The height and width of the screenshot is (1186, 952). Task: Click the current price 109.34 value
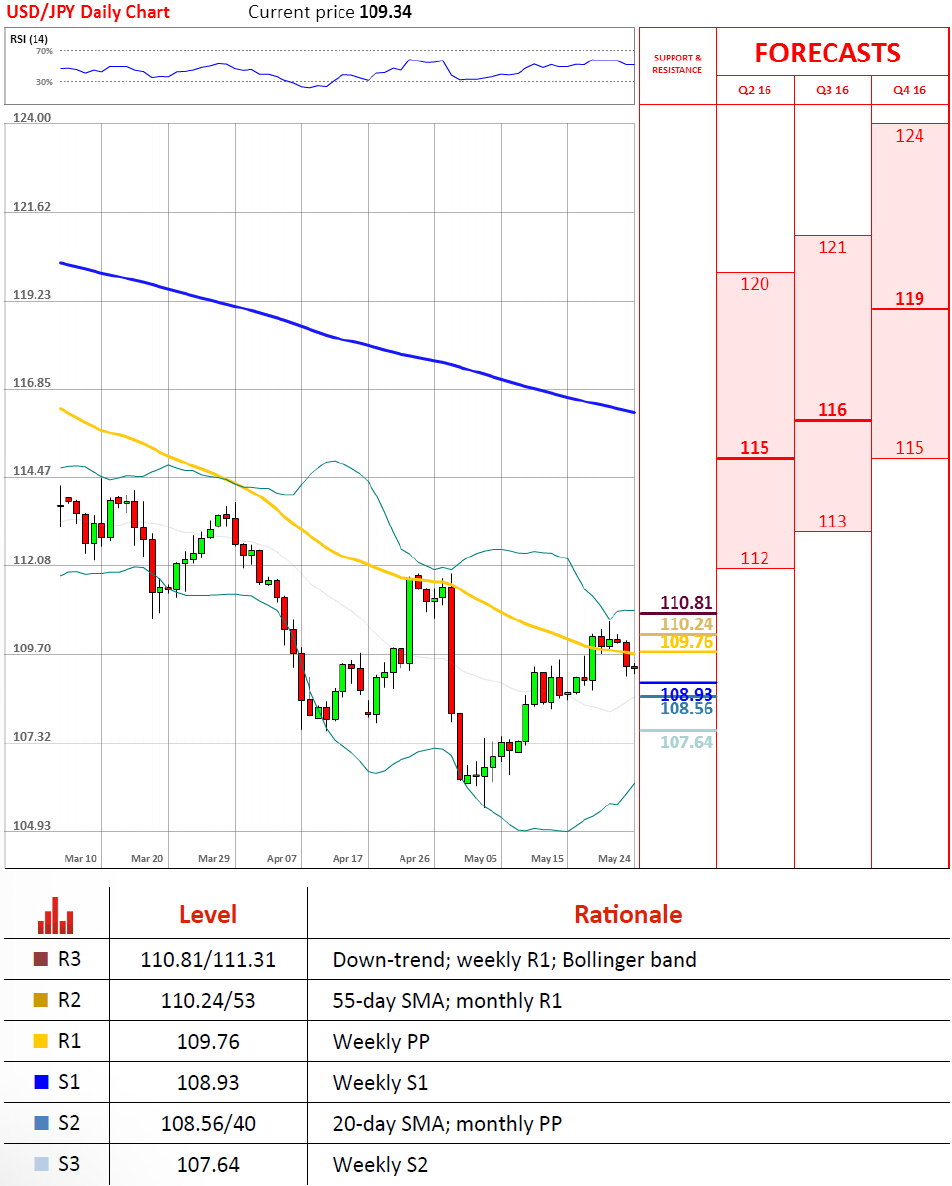point(385,12)
